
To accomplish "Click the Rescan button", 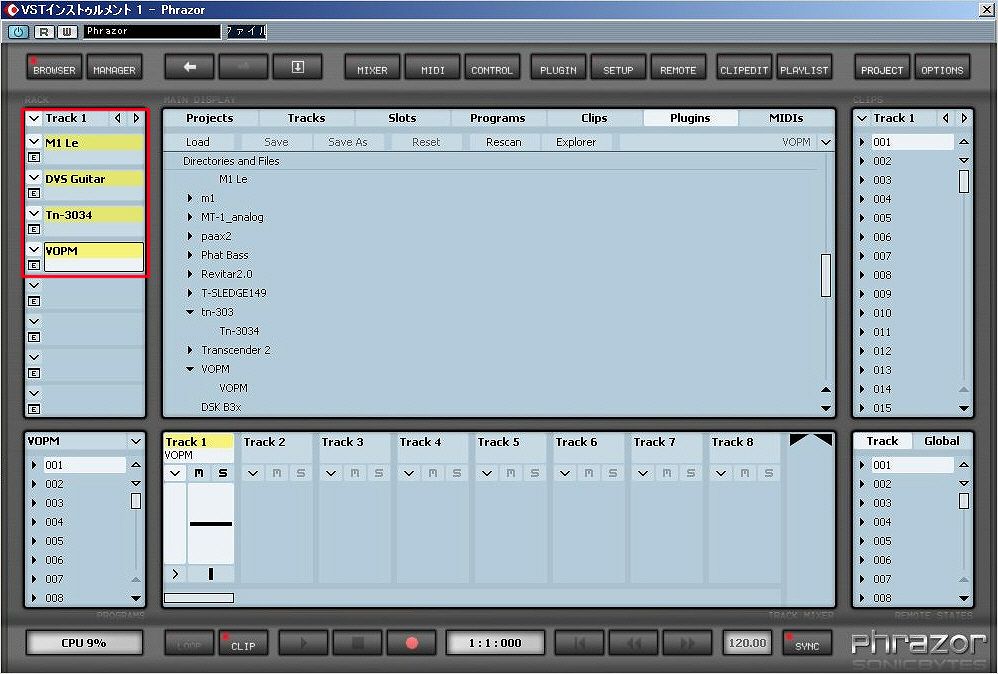I will click(503, 142).
